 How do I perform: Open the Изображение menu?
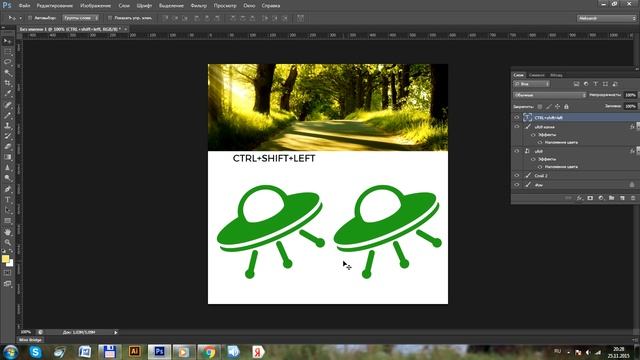96,6
